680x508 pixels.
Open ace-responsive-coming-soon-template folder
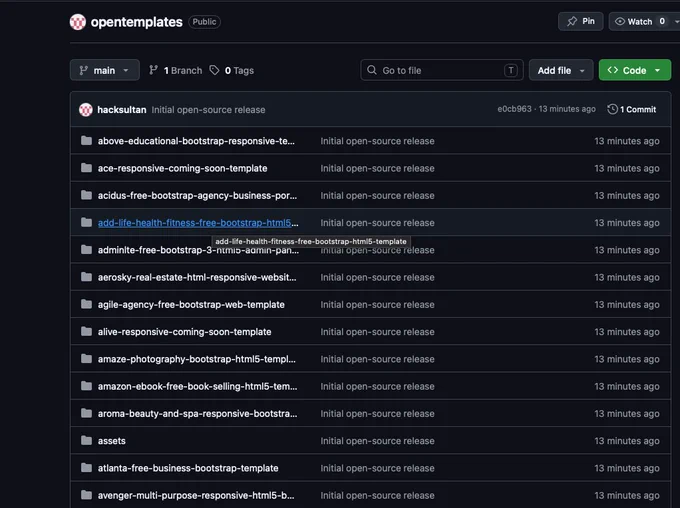(183, 168)
